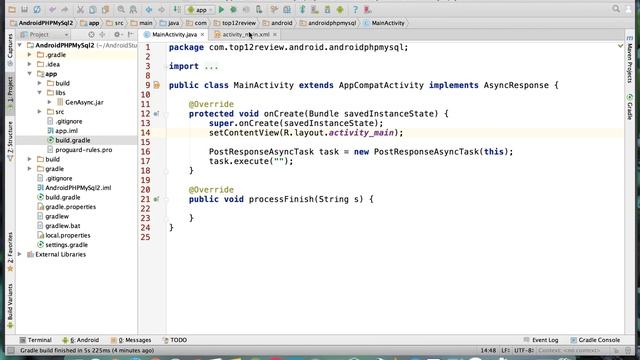Expand the folded import statement
The image size is (640, 360).
211,66
